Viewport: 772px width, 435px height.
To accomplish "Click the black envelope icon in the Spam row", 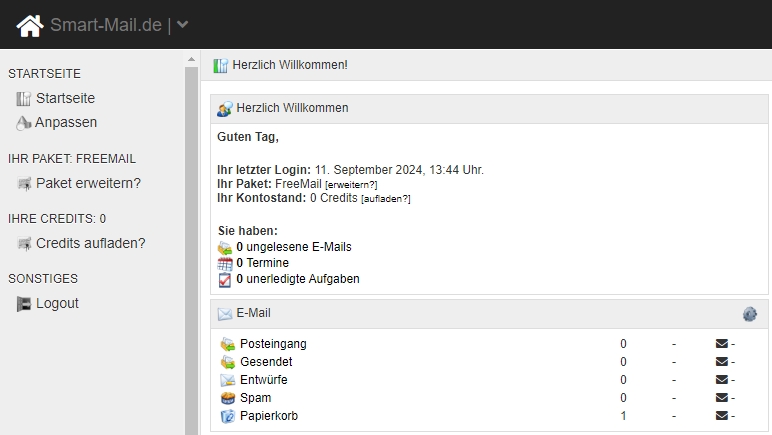I will point(722,398).
